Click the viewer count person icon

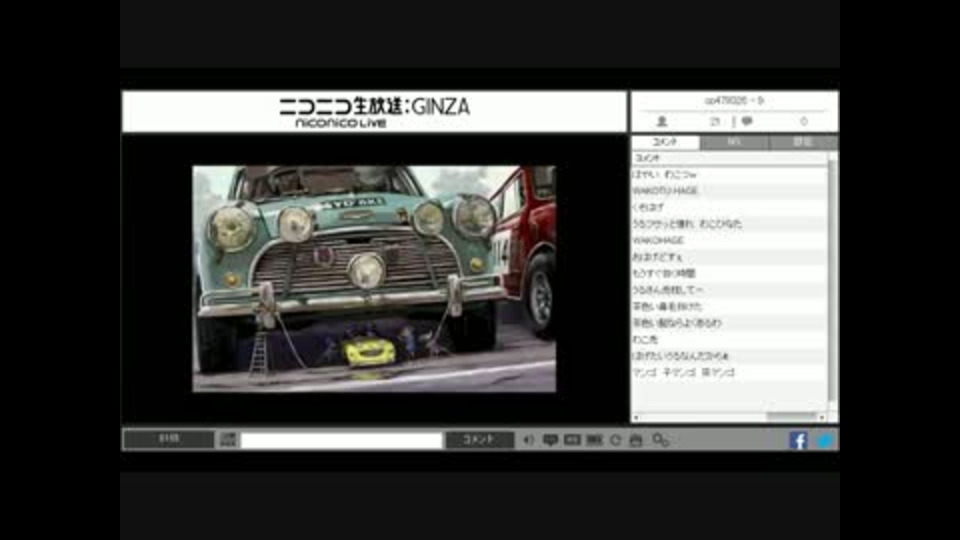[x=662, y=121]
